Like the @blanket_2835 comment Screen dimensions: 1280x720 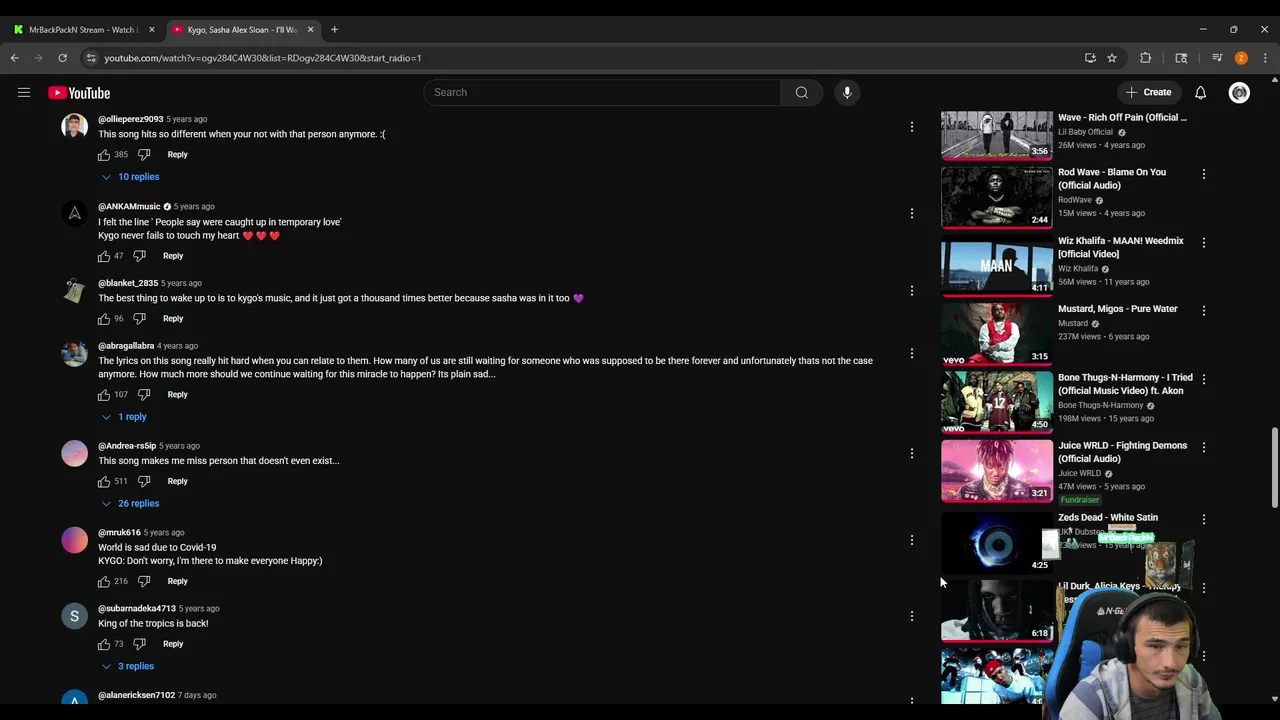pyautogui.click(x=104, y=319)
